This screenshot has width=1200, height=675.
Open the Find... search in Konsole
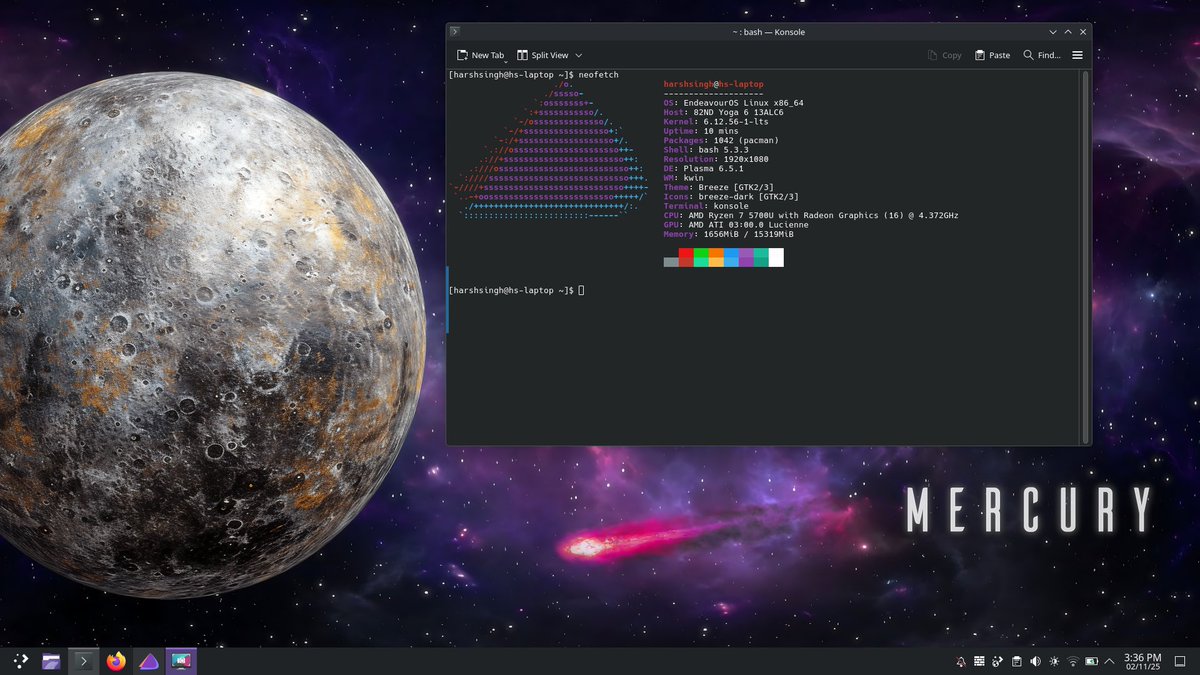click(1042, 55)
